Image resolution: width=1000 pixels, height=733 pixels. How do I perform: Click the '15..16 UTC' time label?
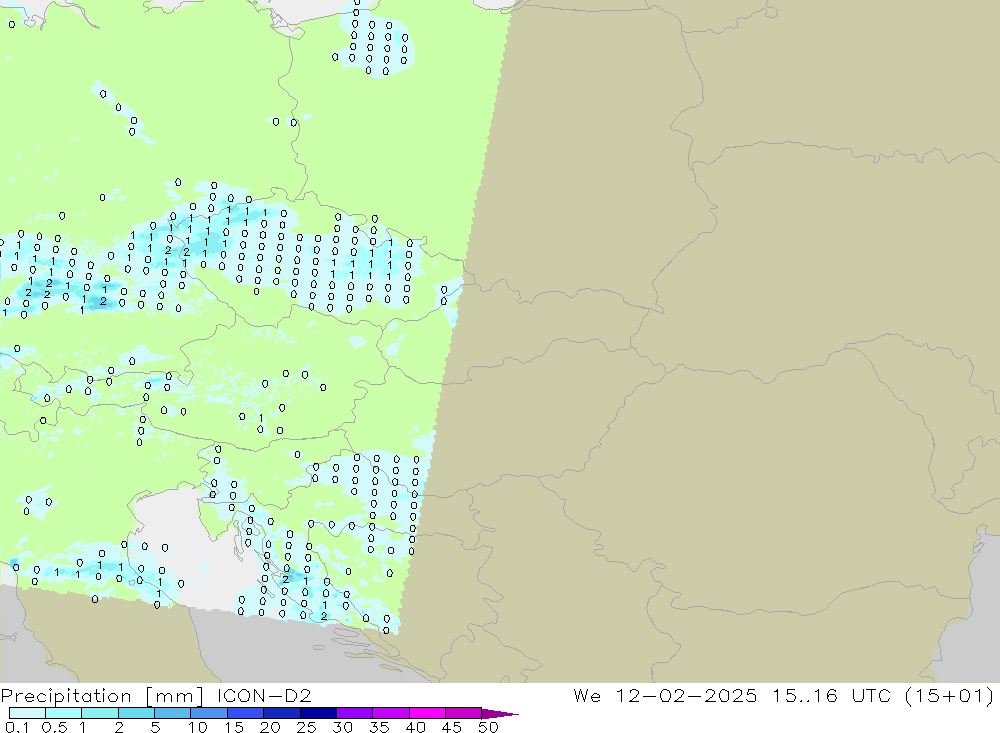coord(831,695)
